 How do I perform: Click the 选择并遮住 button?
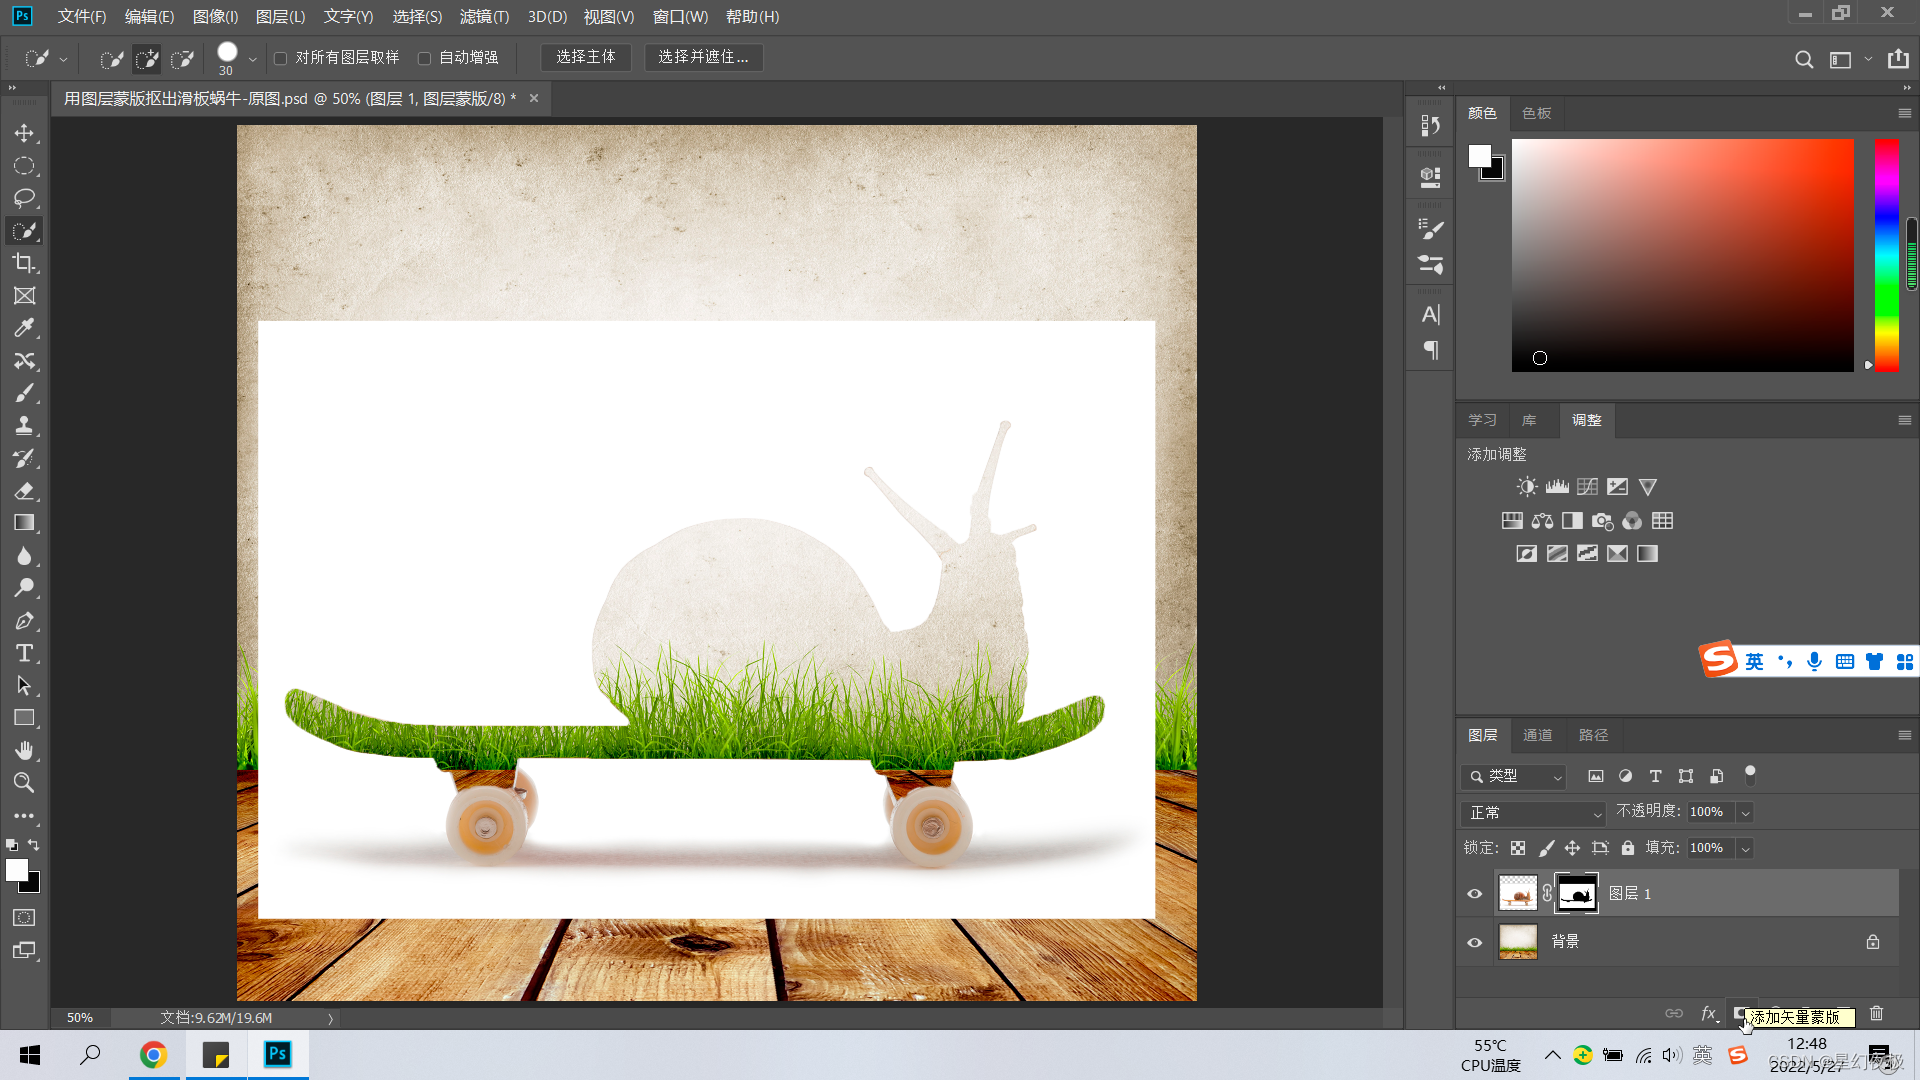click(703, 57)
